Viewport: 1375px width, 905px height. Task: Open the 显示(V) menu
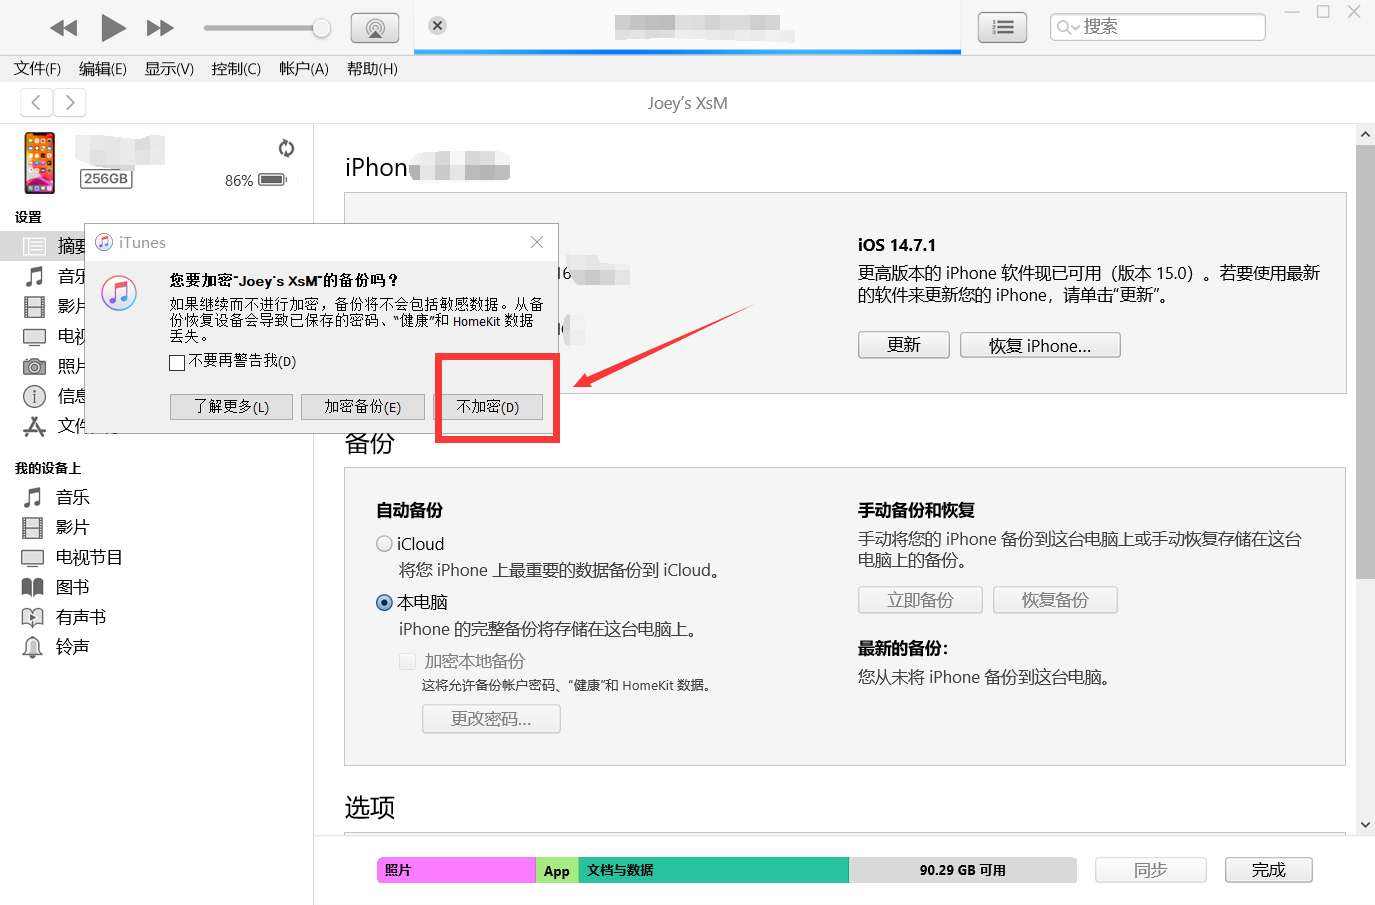[x=169, y=69]
